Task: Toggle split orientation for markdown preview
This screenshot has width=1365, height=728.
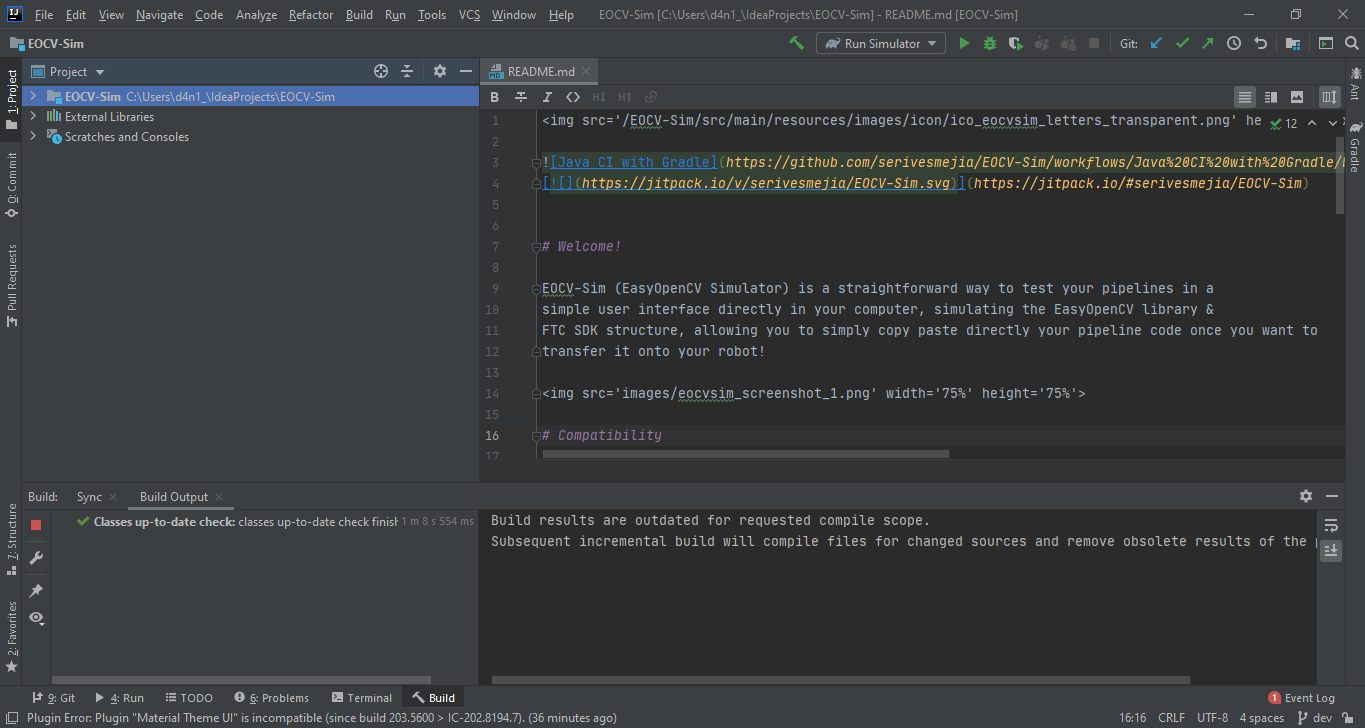Action: tap(1329, 97)
